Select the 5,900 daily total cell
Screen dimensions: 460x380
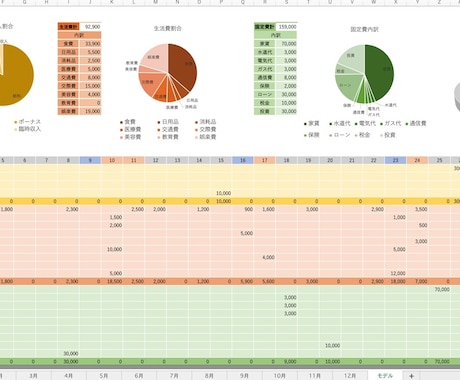click(x=243, y=281)
